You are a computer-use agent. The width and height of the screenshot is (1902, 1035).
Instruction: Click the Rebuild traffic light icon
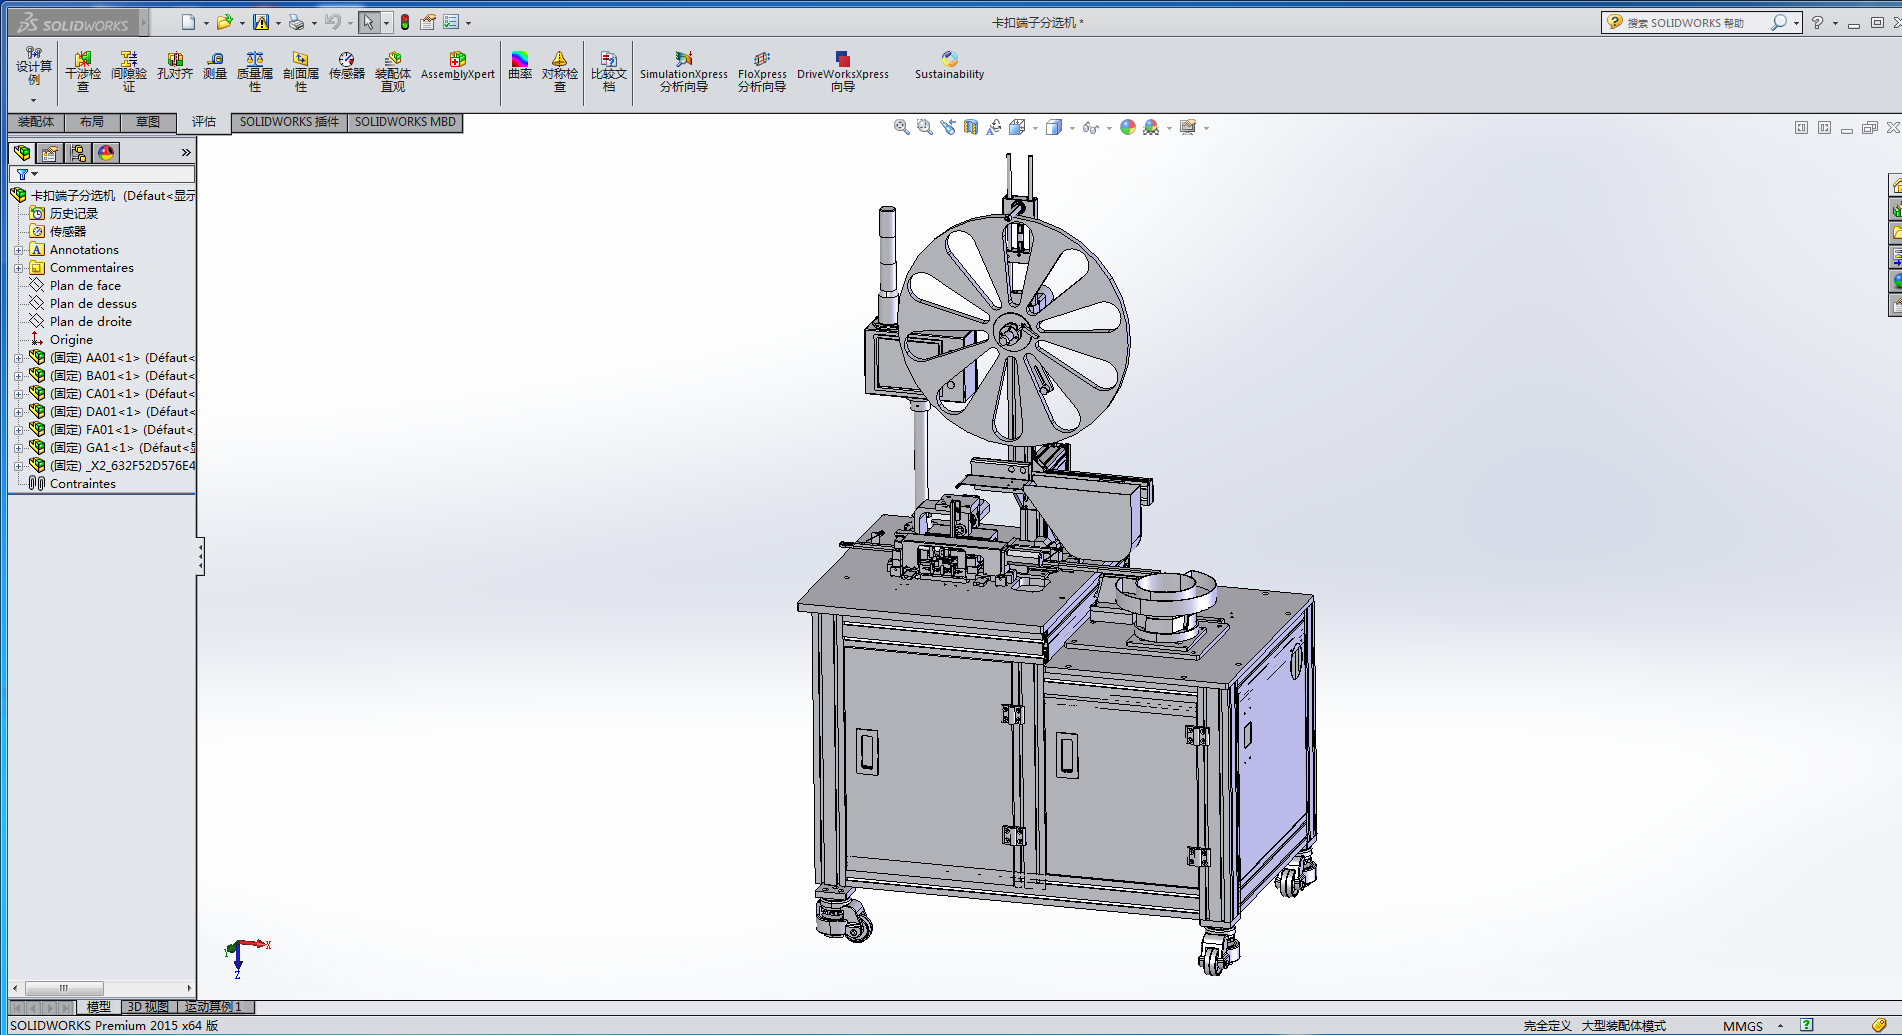405,22
